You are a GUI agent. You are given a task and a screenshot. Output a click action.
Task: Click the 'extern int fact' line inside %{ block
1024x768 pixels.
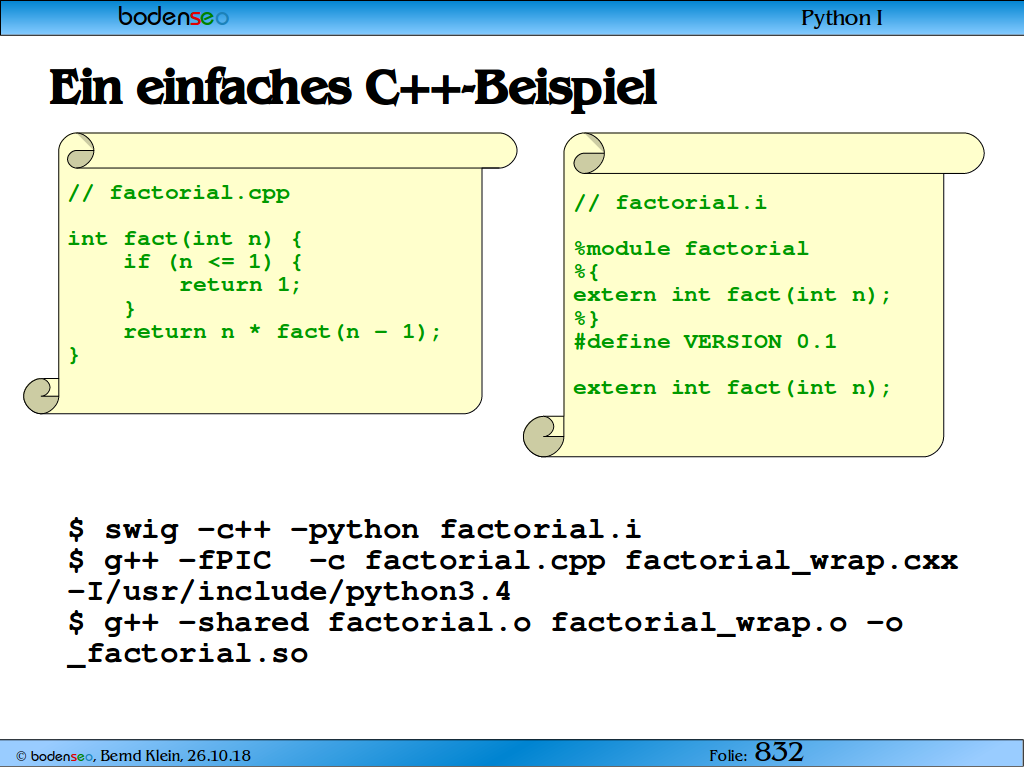[x=732, y=295]
